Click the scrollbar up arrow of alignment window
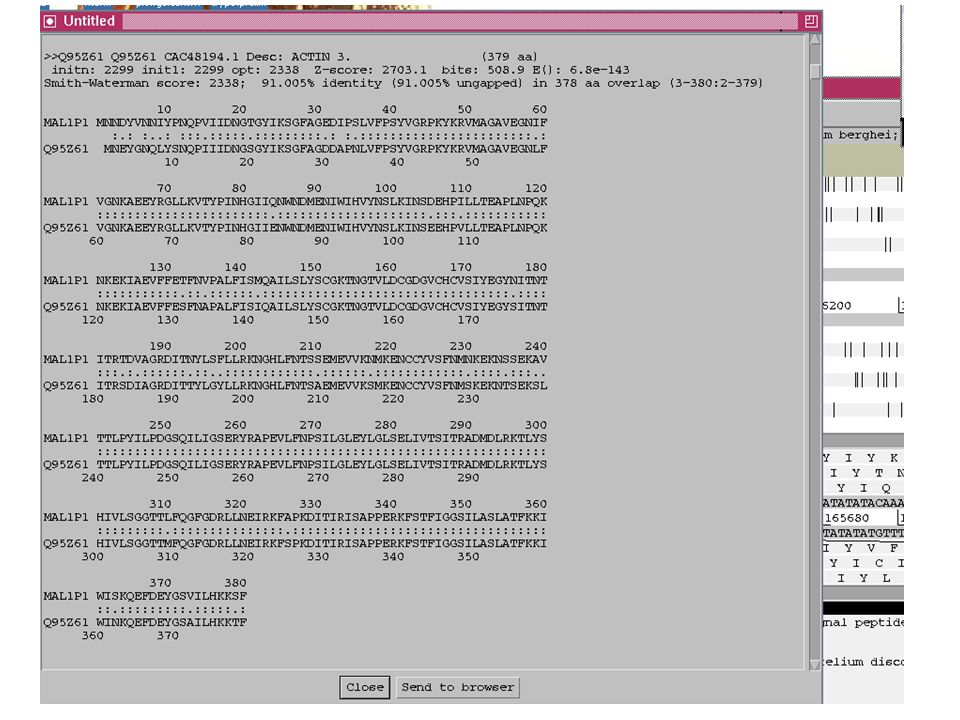The height and width of the screenshot is (720, 960). click(815, 39)
